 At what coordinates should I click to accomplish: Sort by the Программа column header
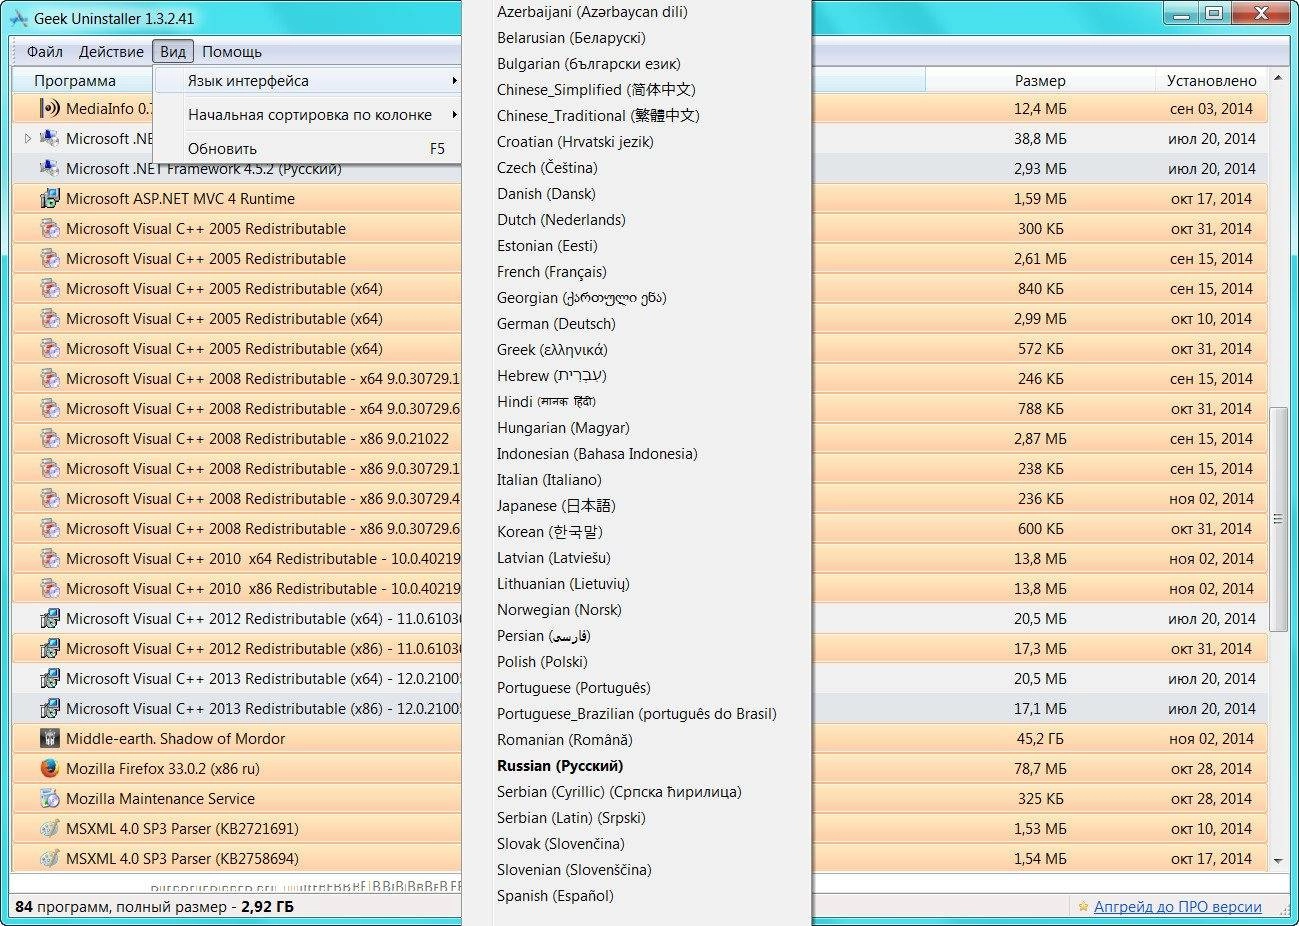pyautogui.click(x=75, y=81)
